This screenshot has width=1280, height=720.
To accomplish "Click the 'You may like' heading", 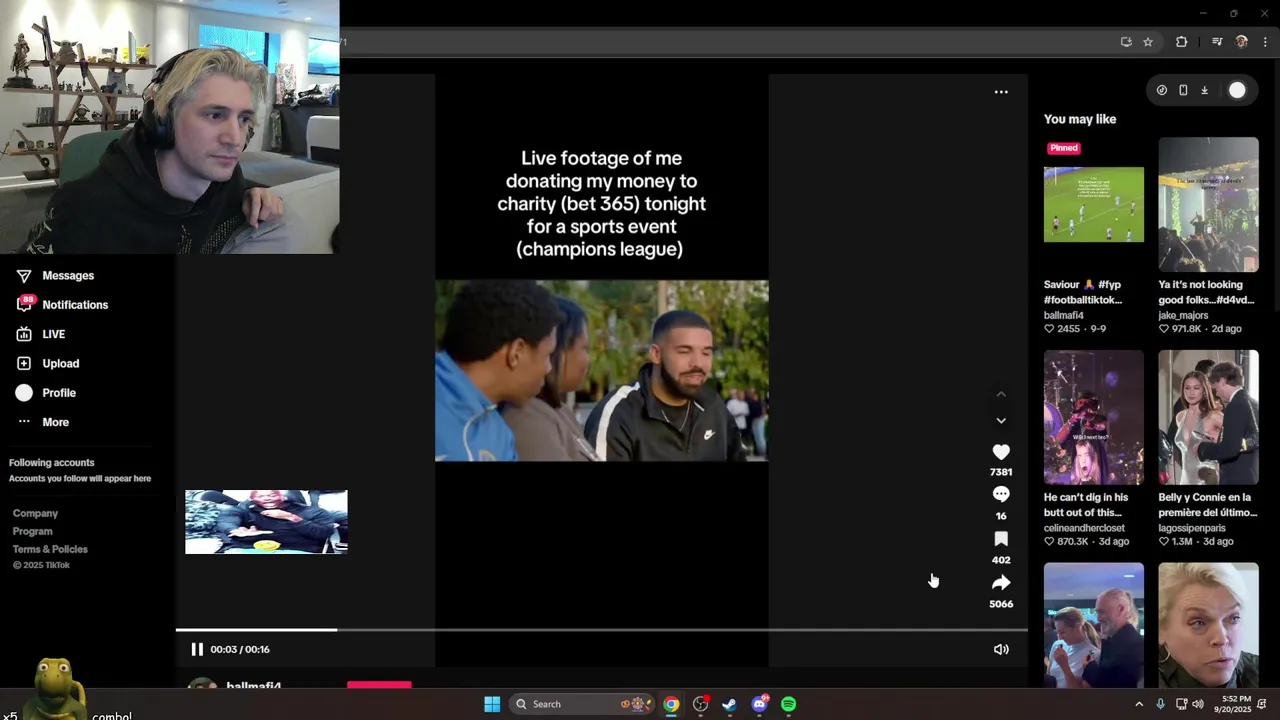I will pyautogui.click(x=1080, y=119).
